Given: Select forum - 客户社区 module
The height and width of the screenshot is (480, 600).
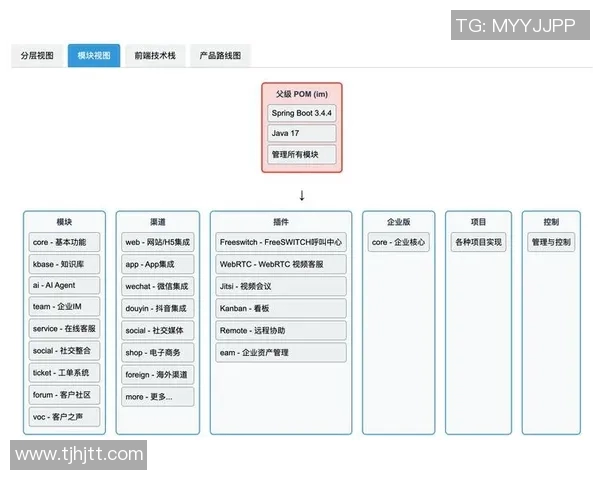Looking at the screenshot, I should [x=64, y=395].
